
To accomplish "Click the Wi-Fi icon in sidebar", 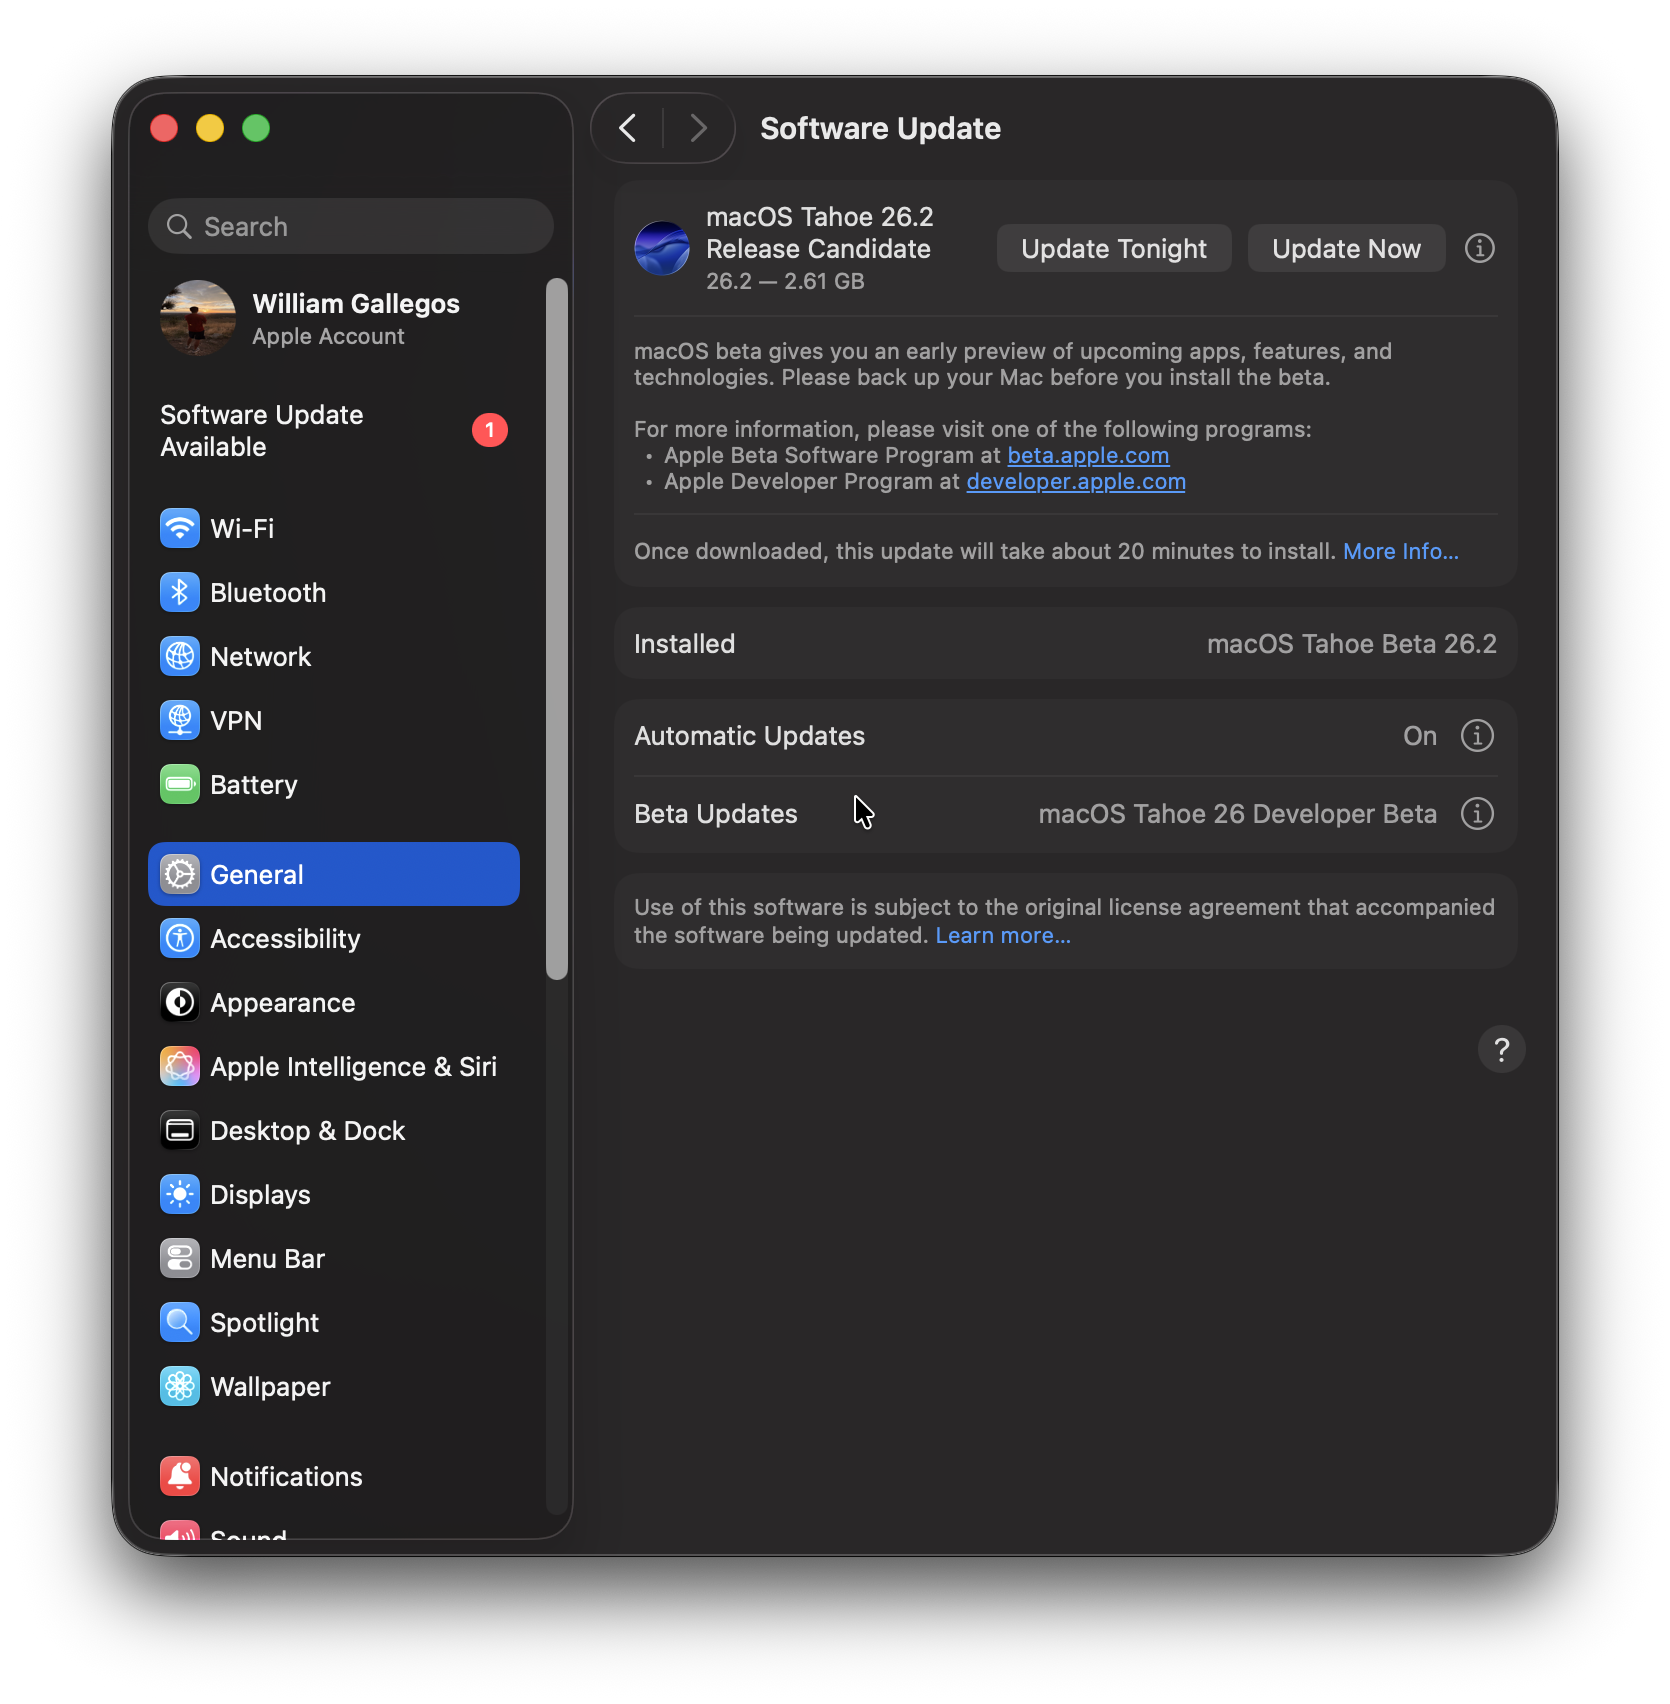I will coord(180,528).
